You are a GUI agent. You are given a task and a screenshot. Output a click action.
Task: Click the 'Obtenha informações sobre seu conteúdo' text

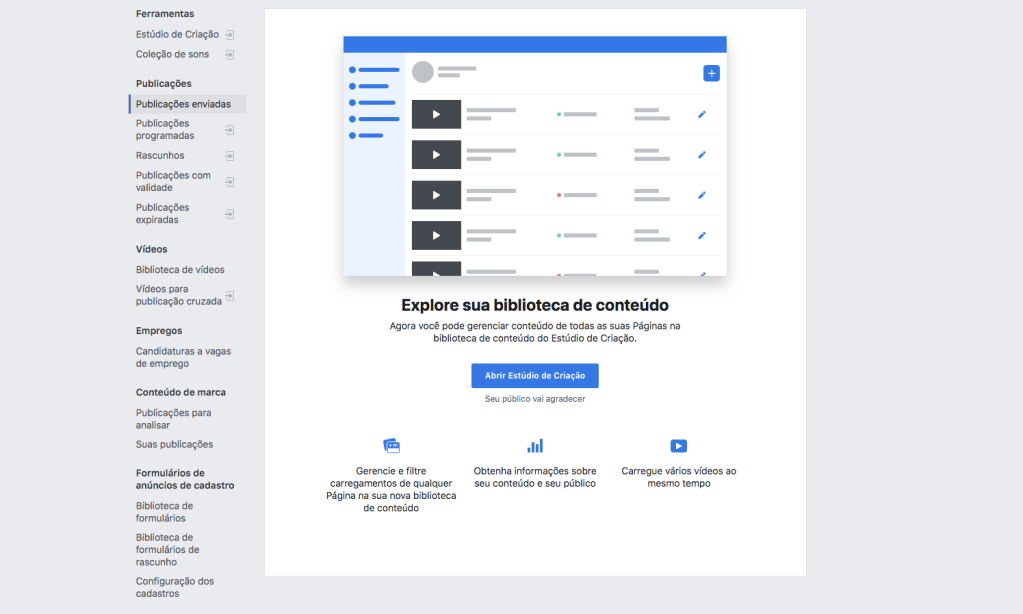[535, 477]
